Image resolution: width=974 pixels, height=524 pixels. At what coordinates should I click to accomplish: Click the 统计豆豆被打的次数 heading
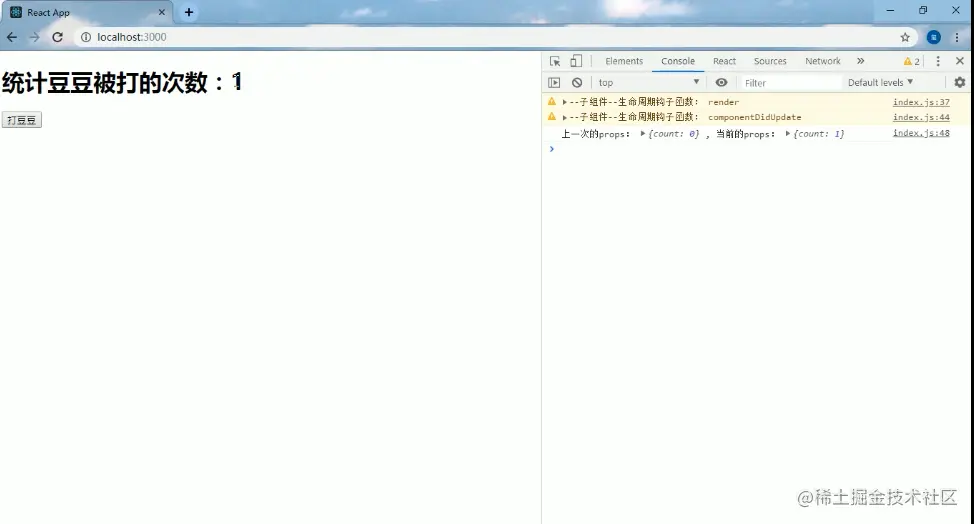click(122, 82)
